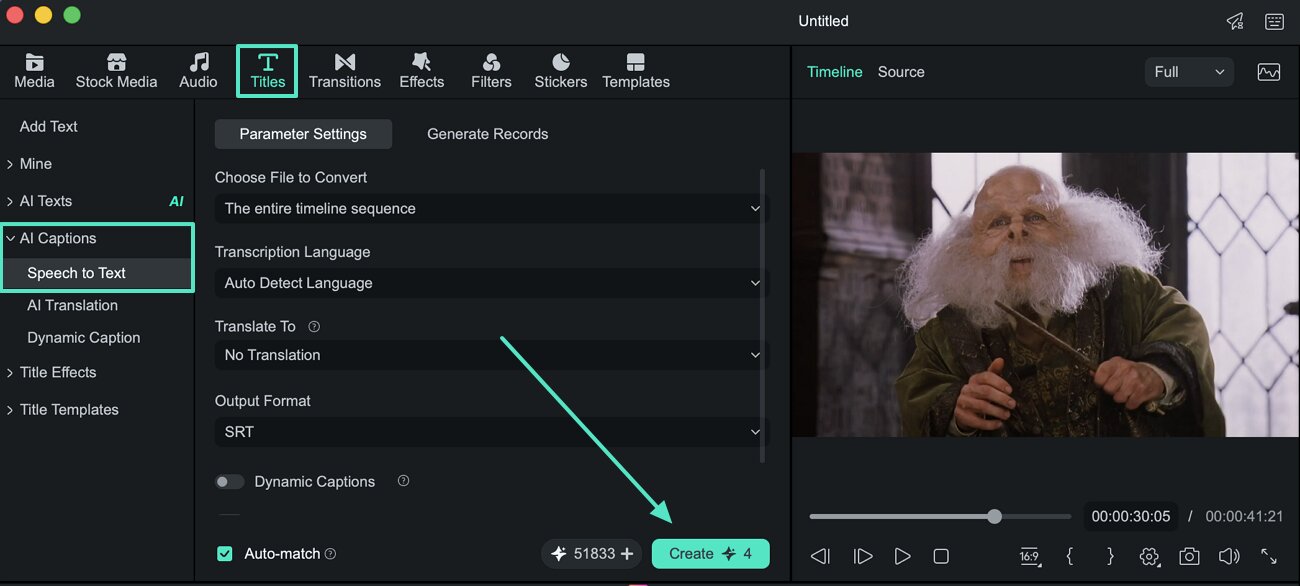
Task: Click the mark out brace icon
Action: [x=1110, y=556]
